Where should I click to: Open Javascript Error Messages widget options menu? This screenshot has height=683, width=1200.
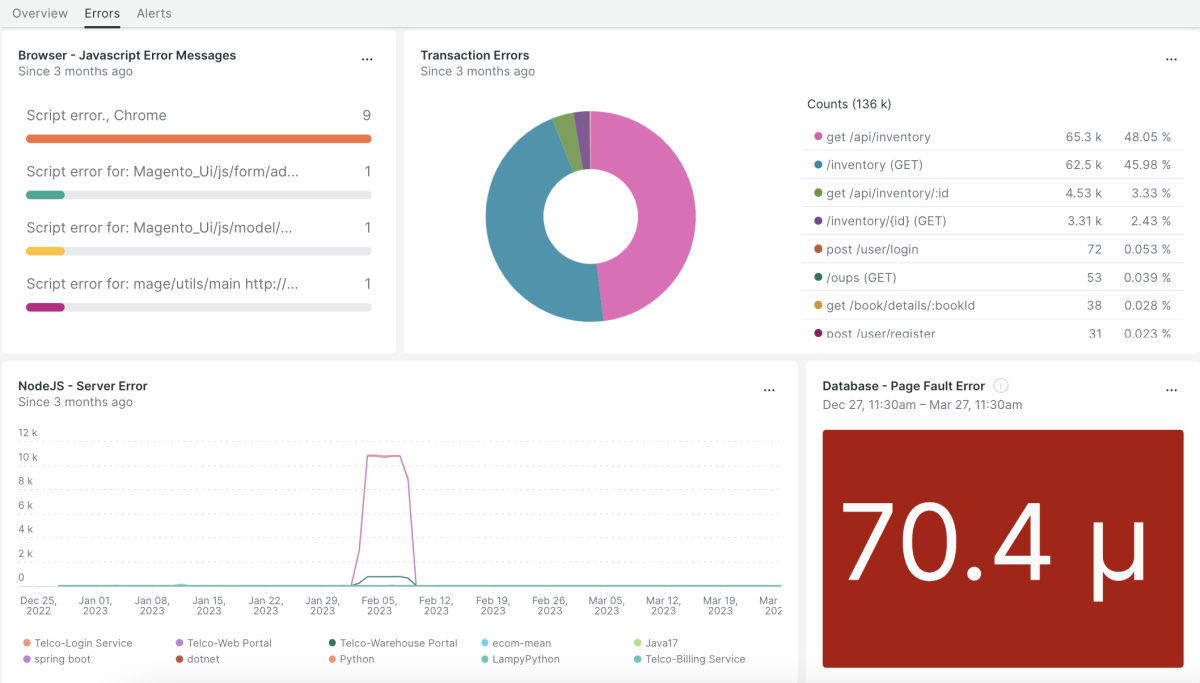[x=367, y=60]
